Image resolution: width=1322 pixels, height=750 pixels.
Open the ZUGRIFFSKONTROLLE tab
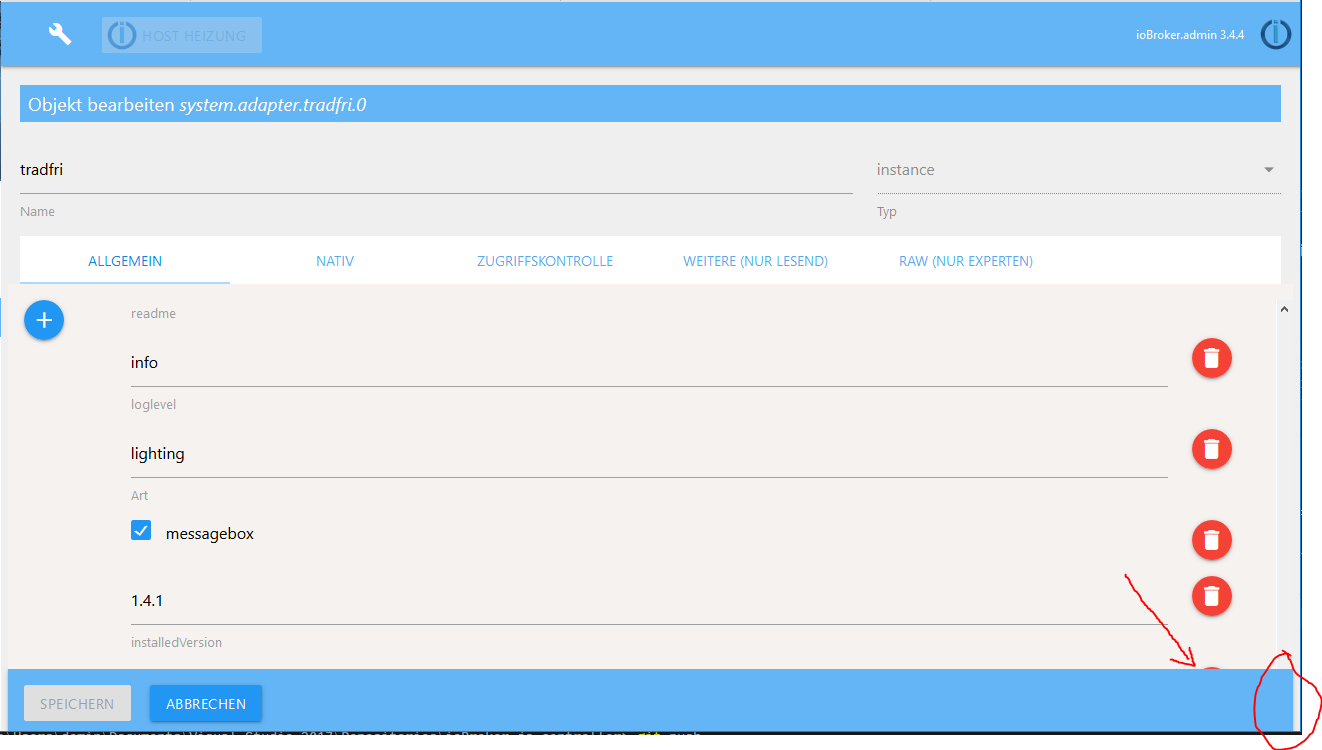coord(545,260)
